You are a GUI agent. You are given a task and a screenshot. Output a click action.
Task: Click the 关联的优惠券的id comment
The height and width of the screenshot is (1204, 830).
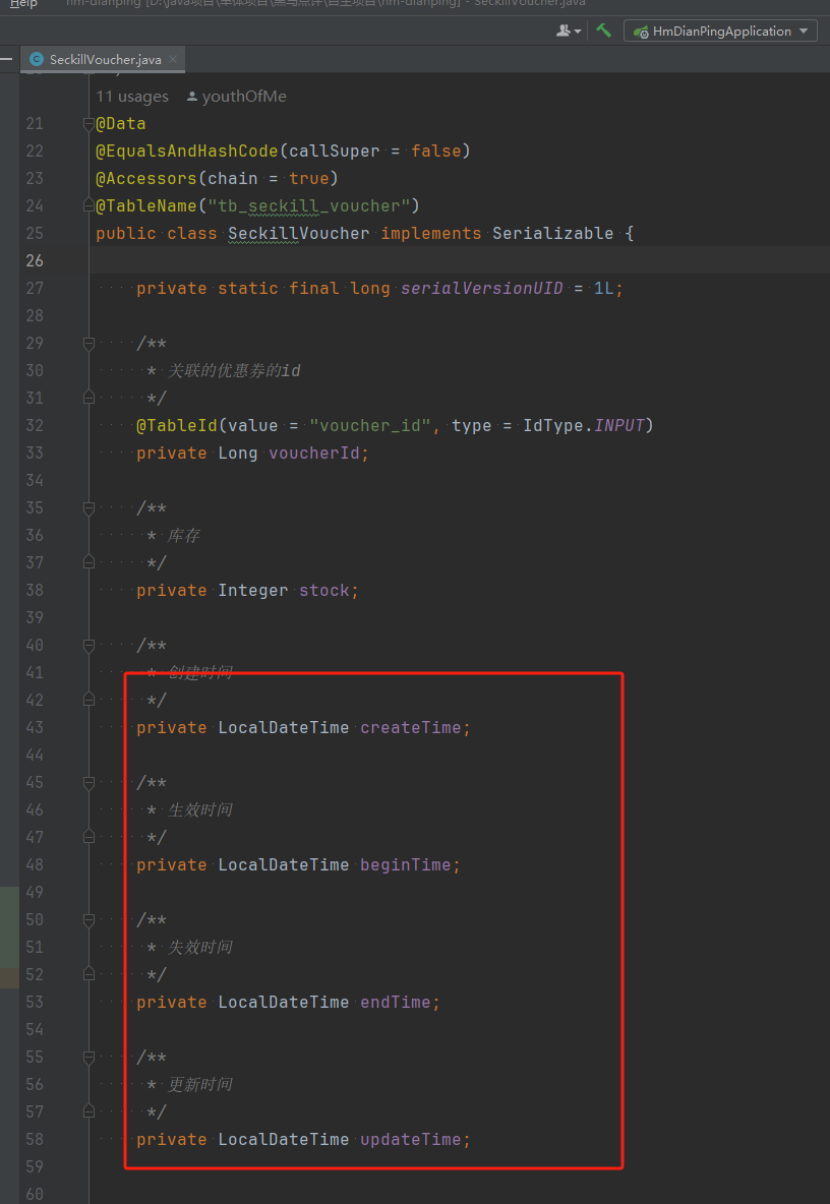234,371
